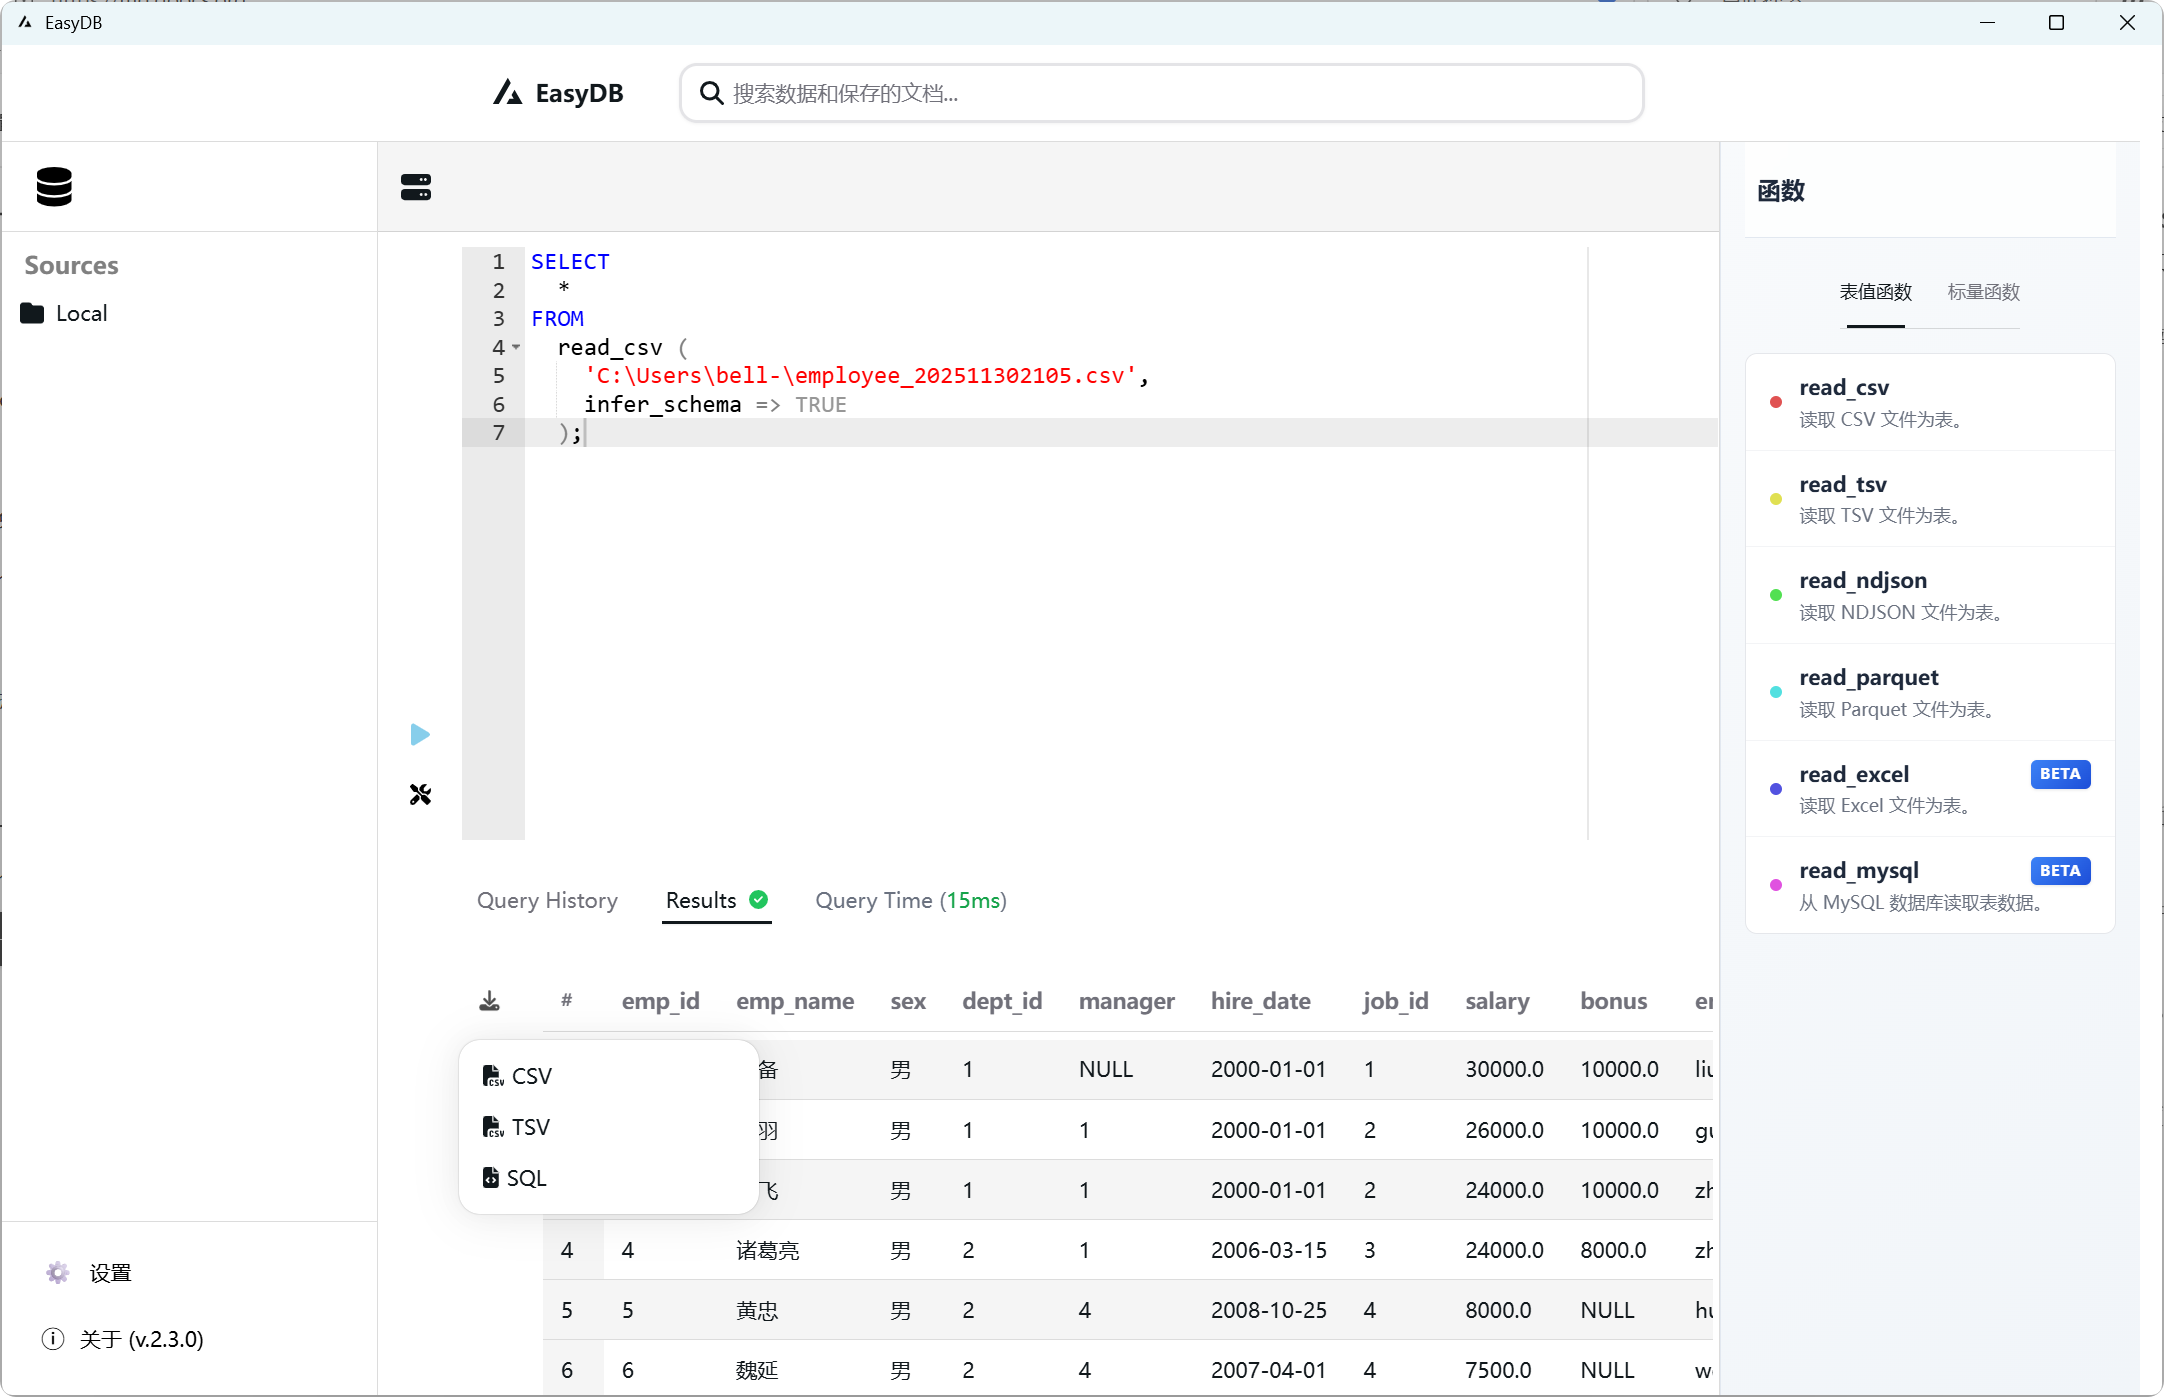Click the database icon in the left sidebar

click(x=53, y=187)
